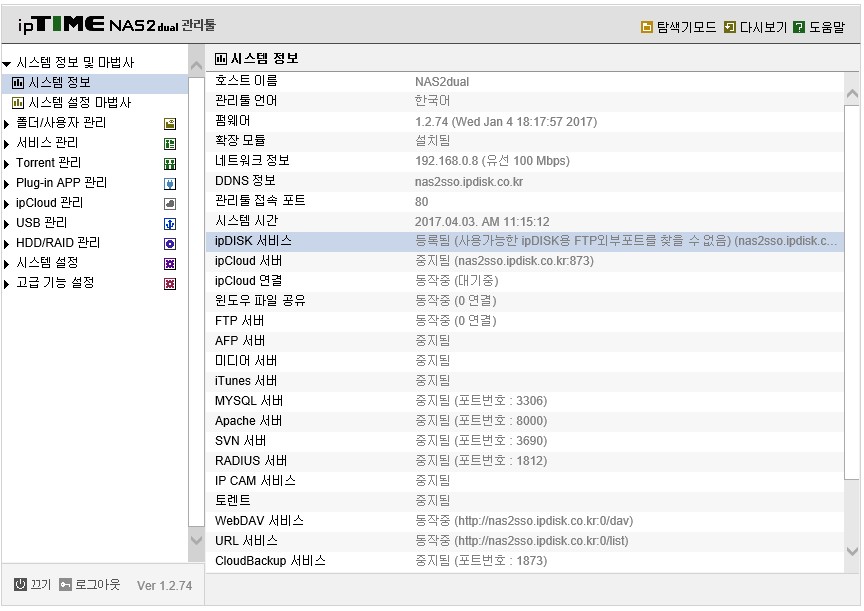Screen dimensions: 864x611
Task: Click the 고급 기능 설정 red icon
Action: 170,284
